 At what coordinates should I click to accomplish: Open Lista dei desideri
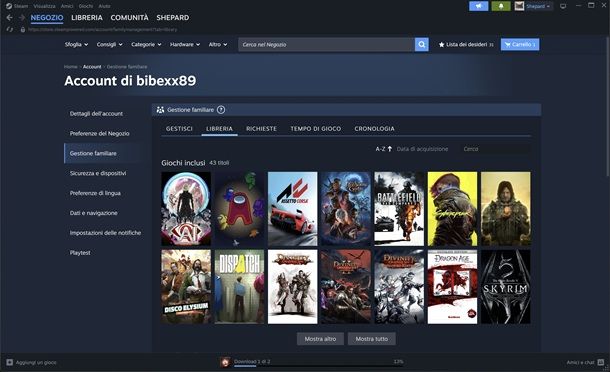point(466,44)
